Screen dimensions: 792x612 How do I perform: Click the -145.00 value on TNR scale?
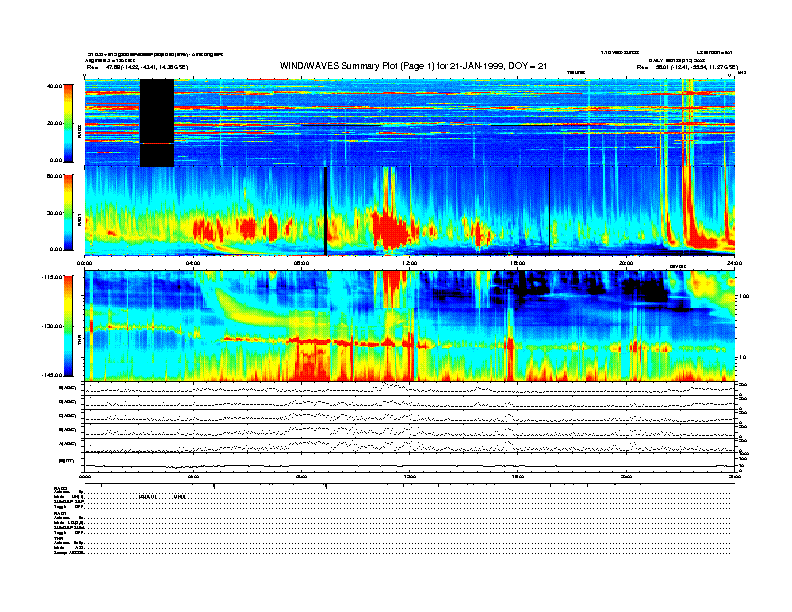tap(49, 375)
